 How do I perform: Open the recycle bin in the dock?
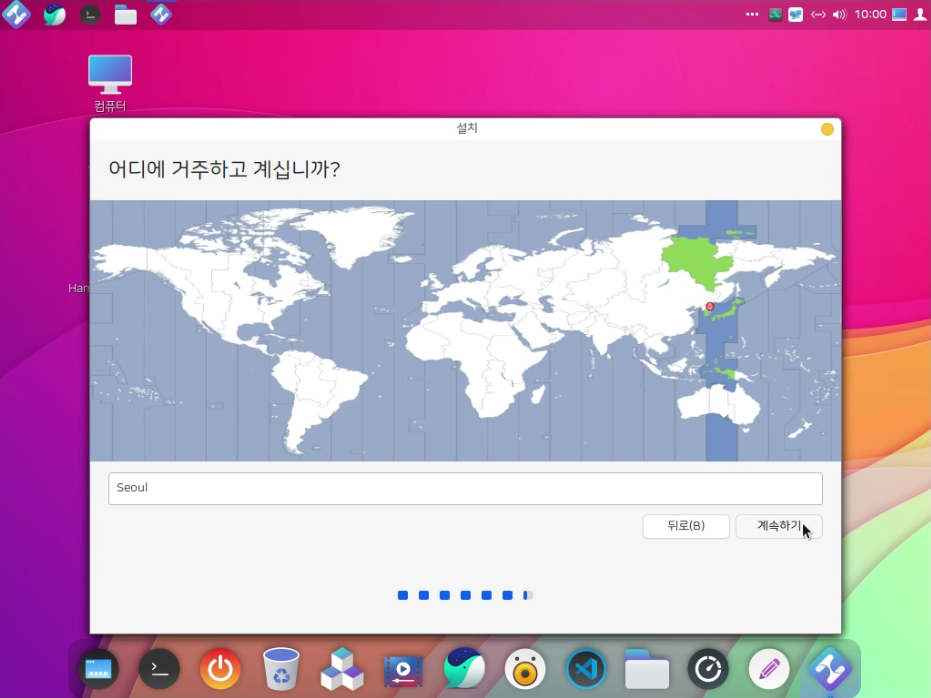click(x=281, y=668)
